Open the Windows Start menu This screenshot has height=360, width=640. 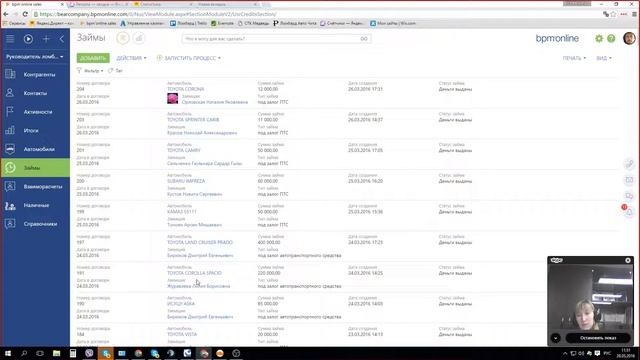coord(8,353)
